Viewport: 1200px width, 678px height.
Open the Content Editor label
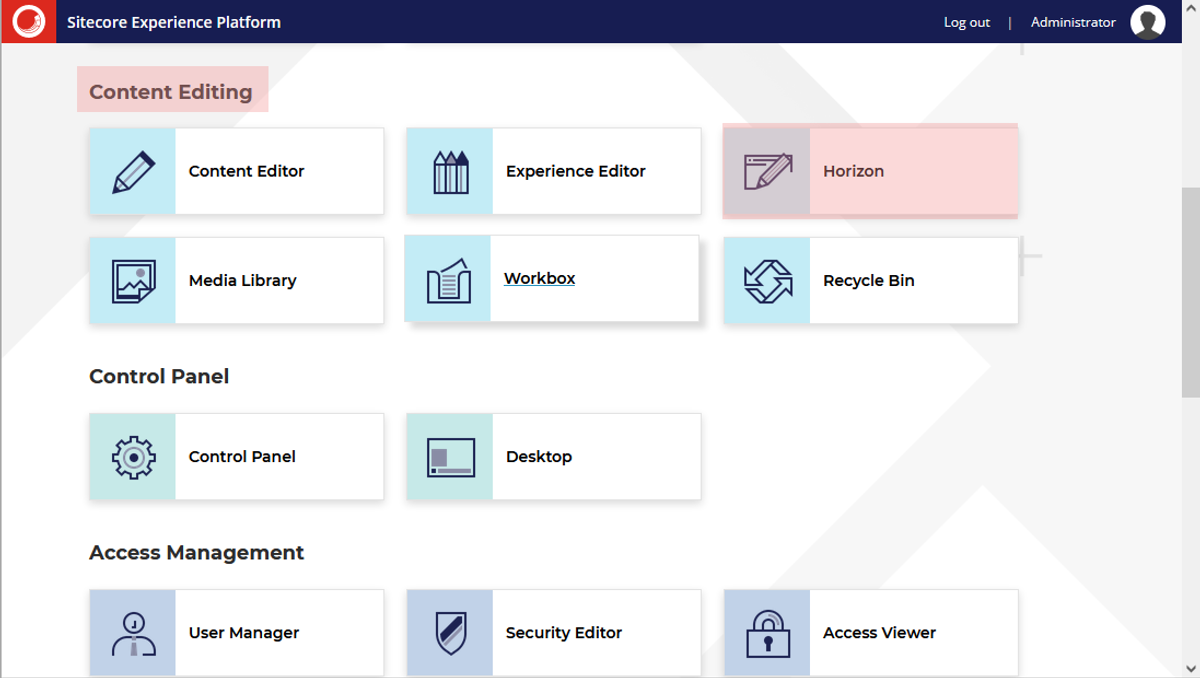tap(246, 171)
